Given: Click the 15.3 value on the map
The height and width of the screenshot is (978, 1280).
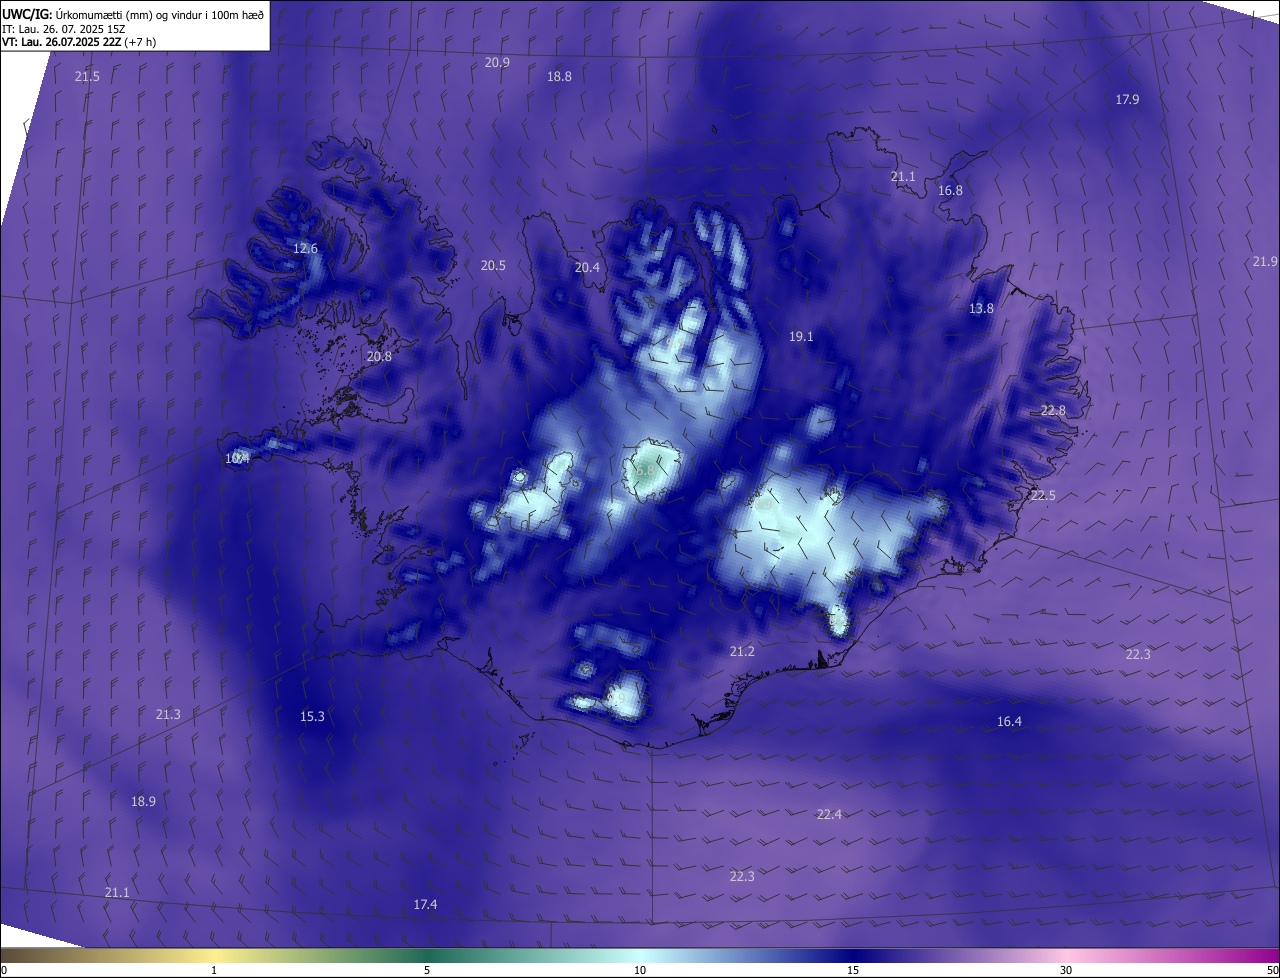Looking at the screenshot, I should [312, 717].
